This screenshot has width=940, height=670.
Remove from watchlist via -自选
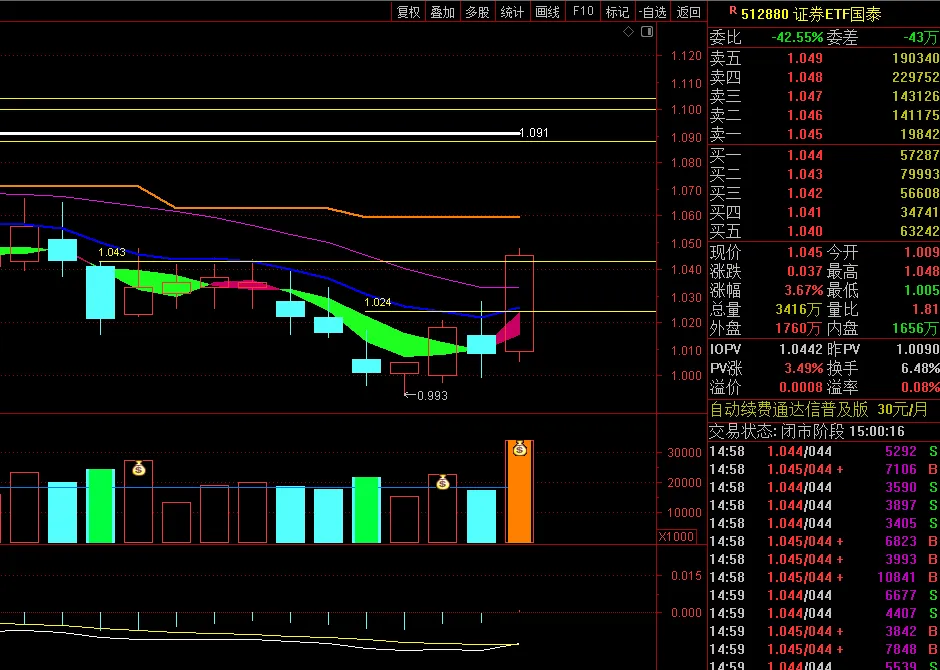point(653,12)
